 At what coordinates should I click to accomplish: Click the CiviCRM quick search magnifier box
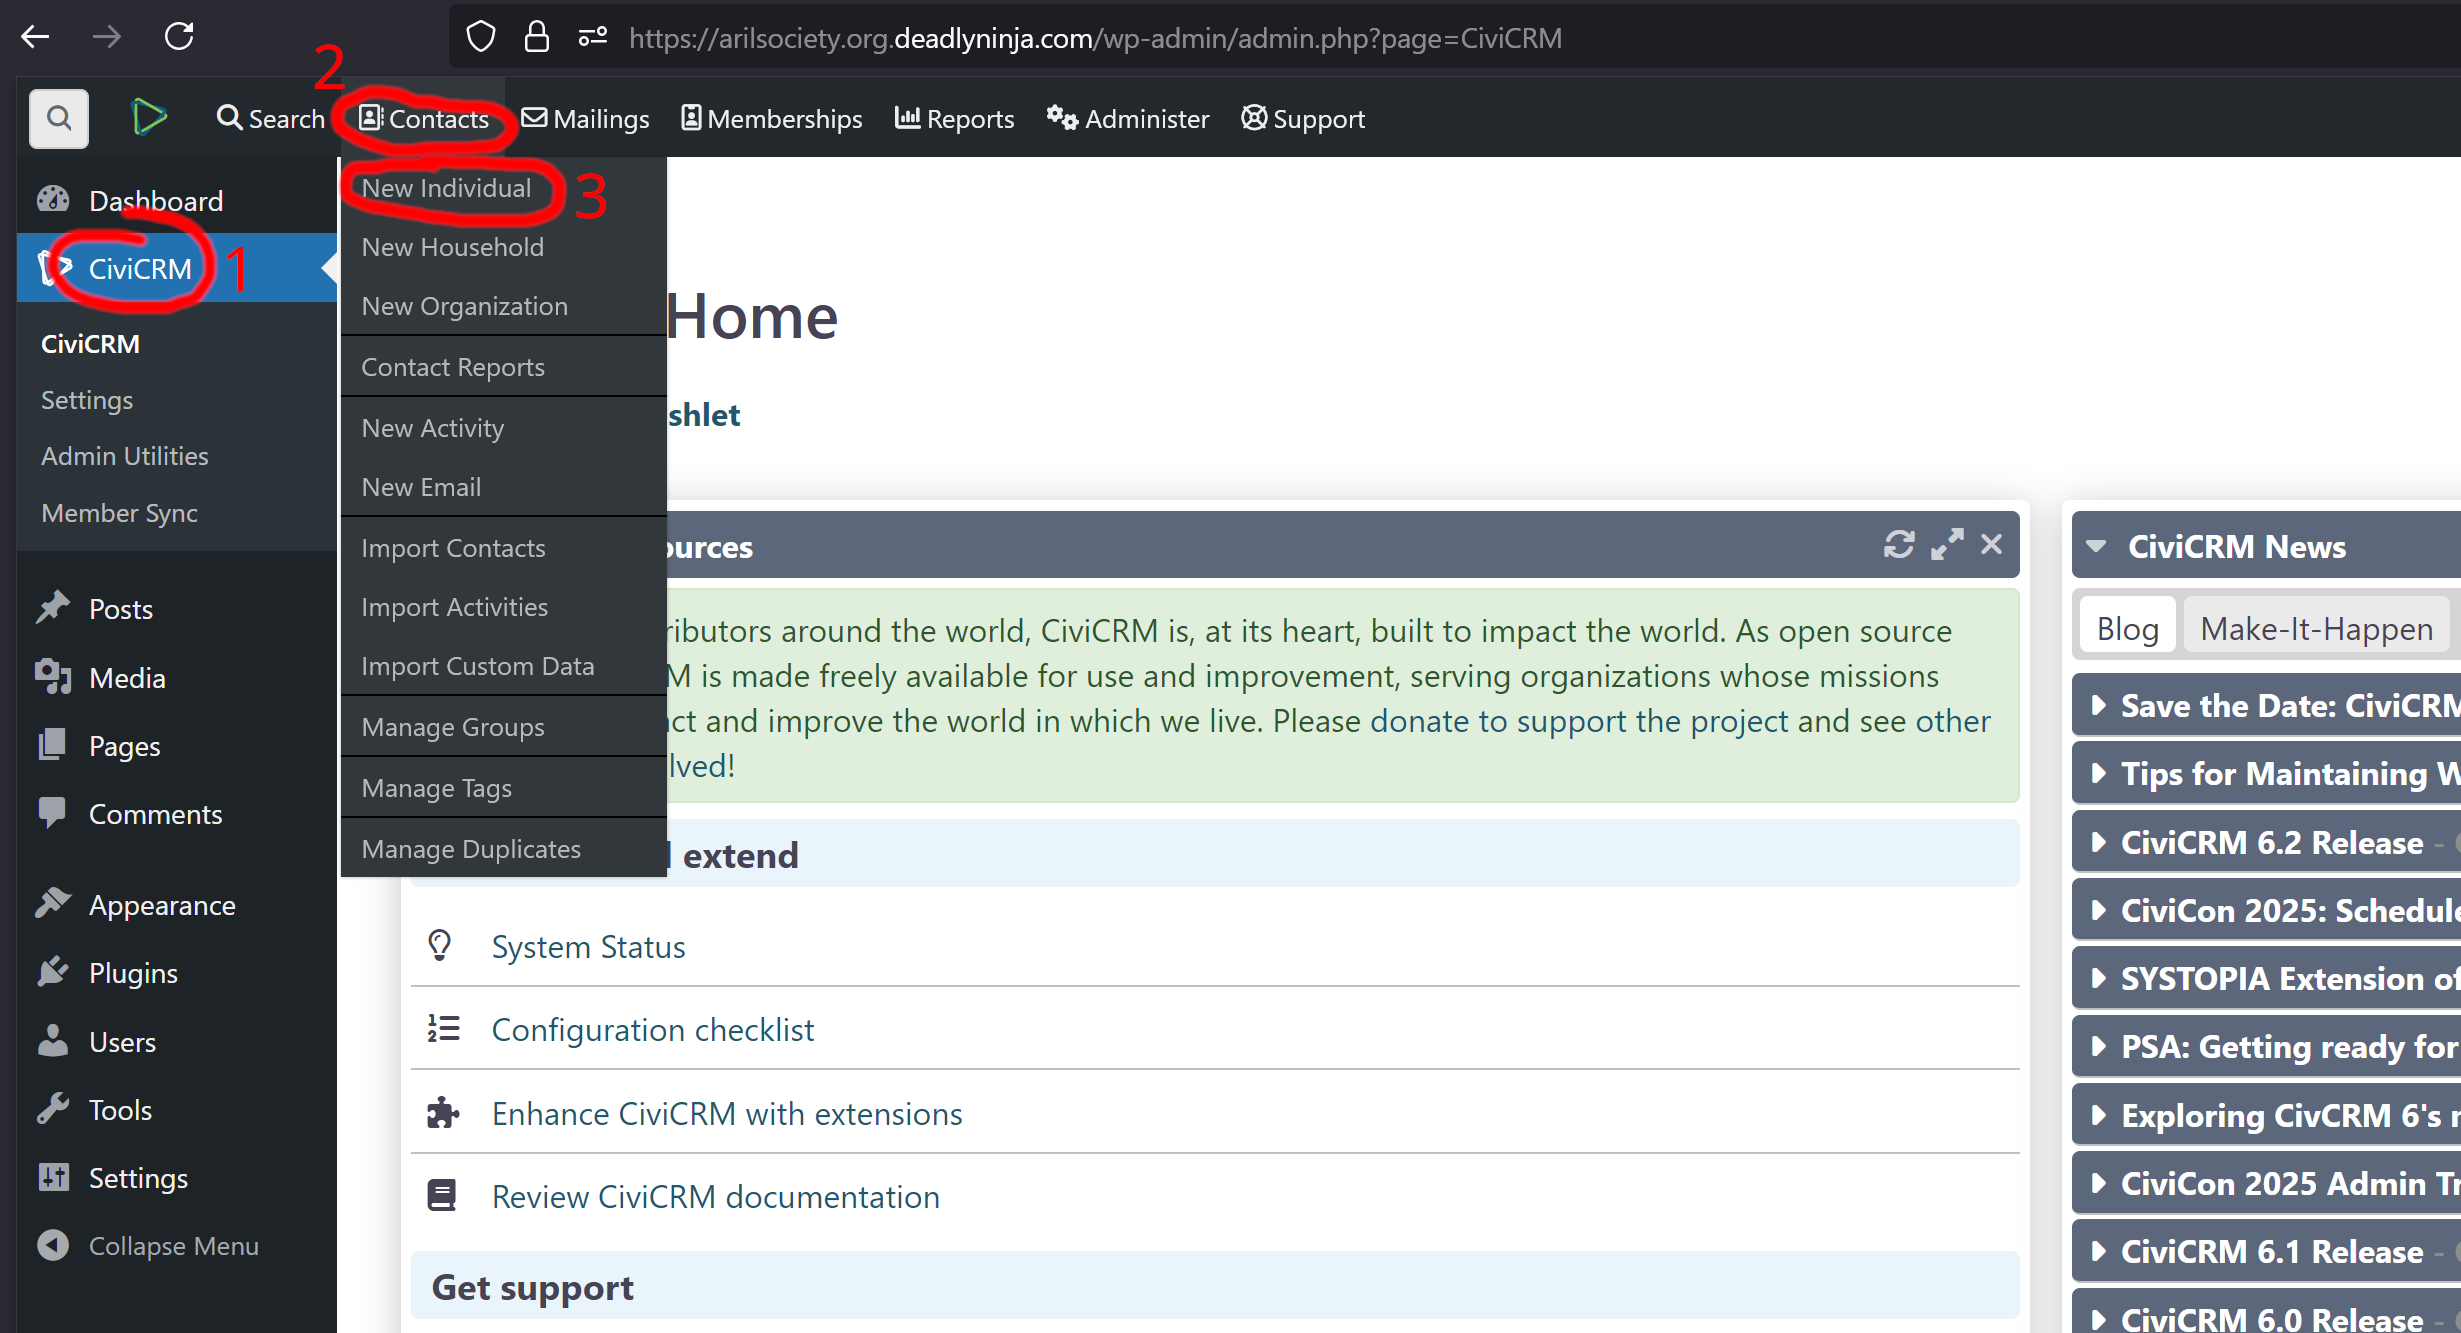point(59,119)
